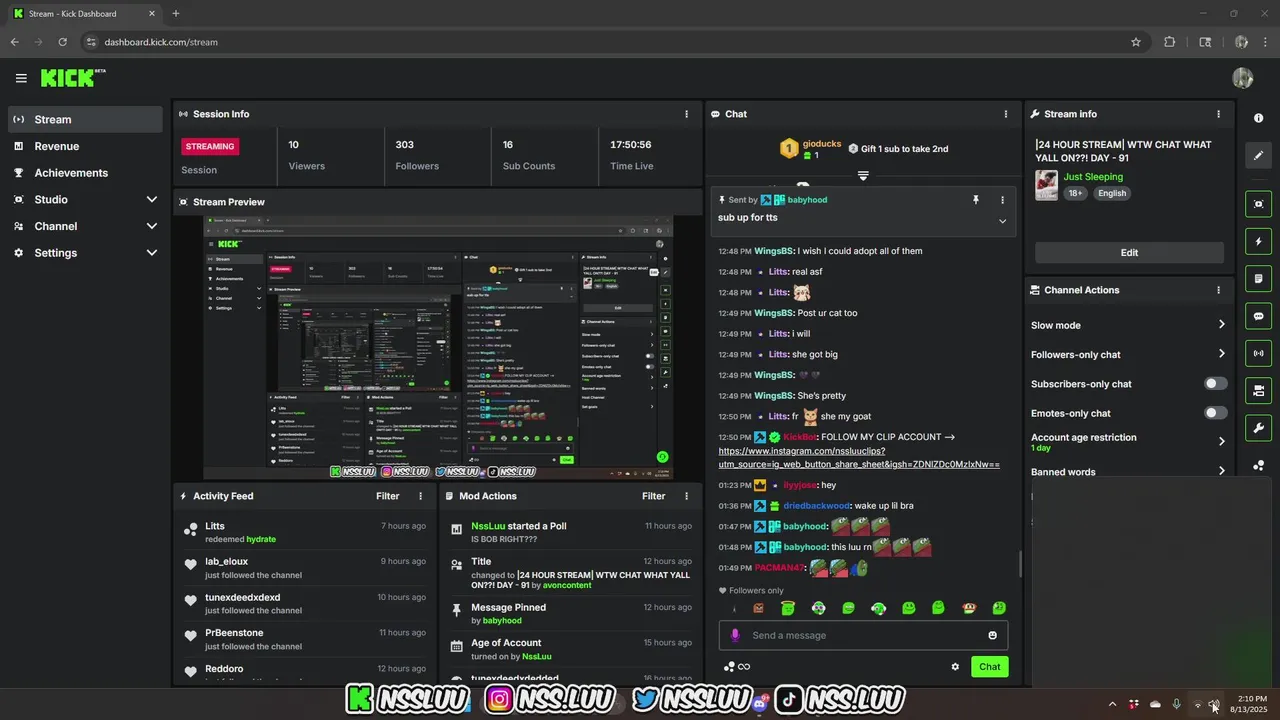Click channel points icon below message box

(729, 667)
